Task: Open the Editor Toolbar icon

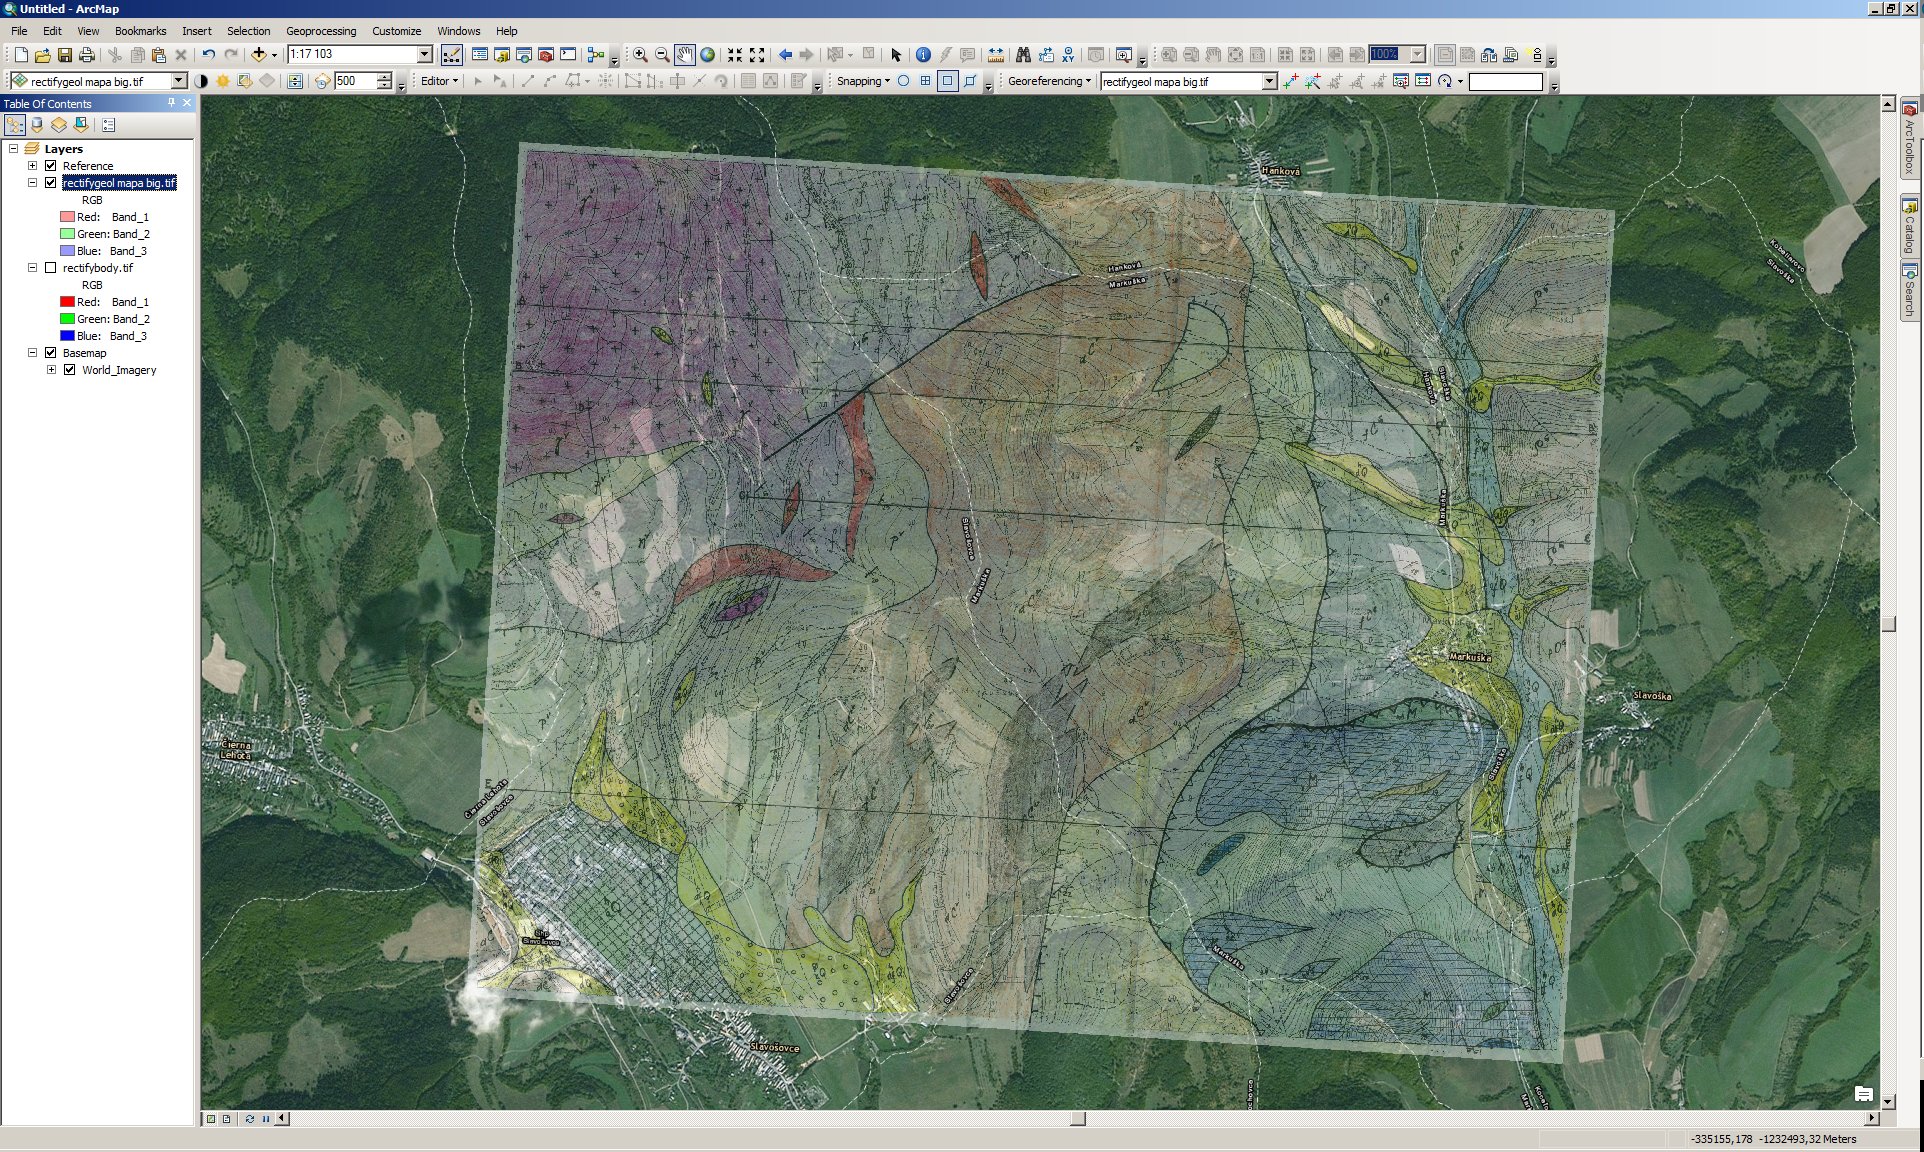Action: click(451, 55)
